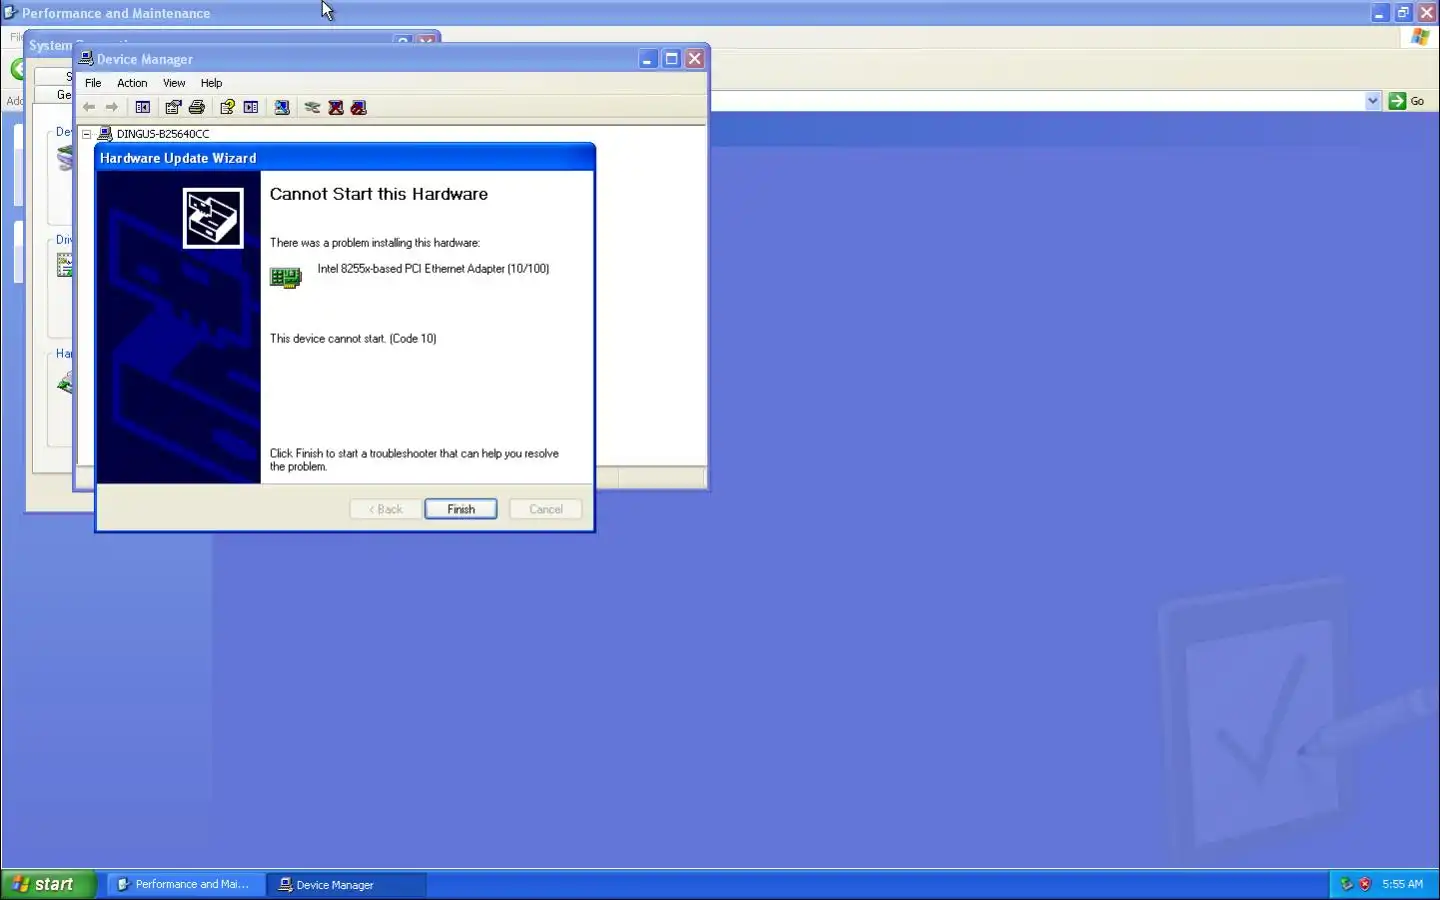Click the Windows flag logo in toolbar

point(1420,37)
